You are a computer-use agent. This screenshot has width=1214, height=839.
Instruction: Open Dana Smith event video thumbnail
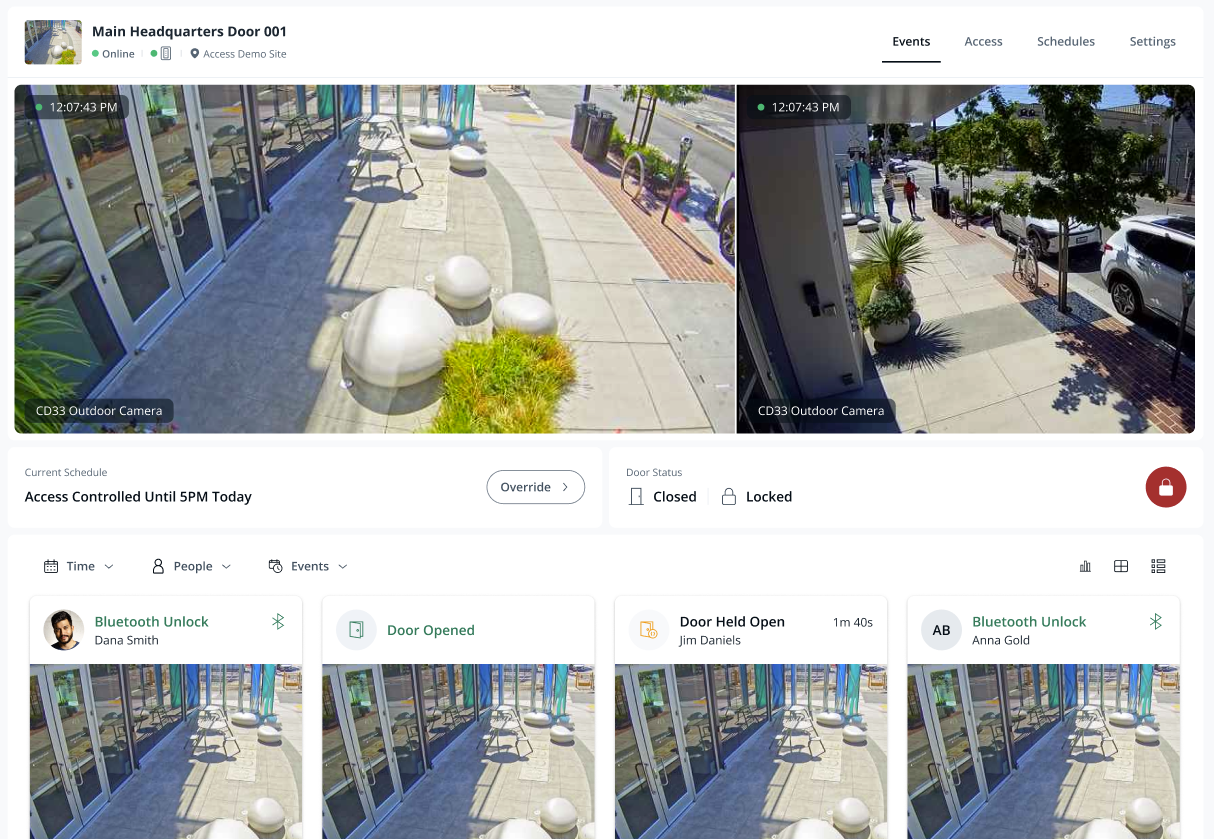166,750
